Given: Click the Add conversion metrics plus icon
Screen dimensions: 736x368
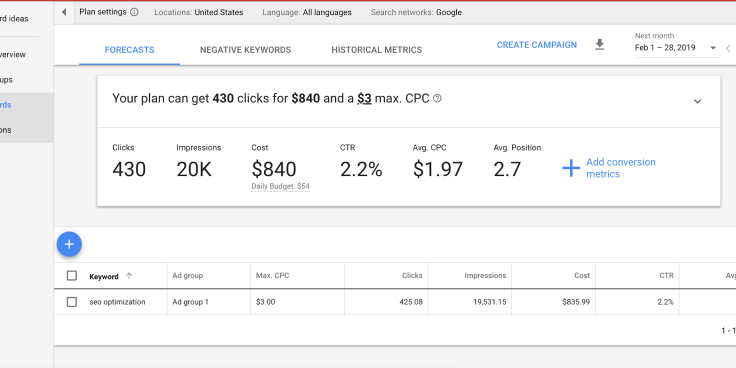Looking at the screenshot, I should pyautogui.click(x=571, y=168).
